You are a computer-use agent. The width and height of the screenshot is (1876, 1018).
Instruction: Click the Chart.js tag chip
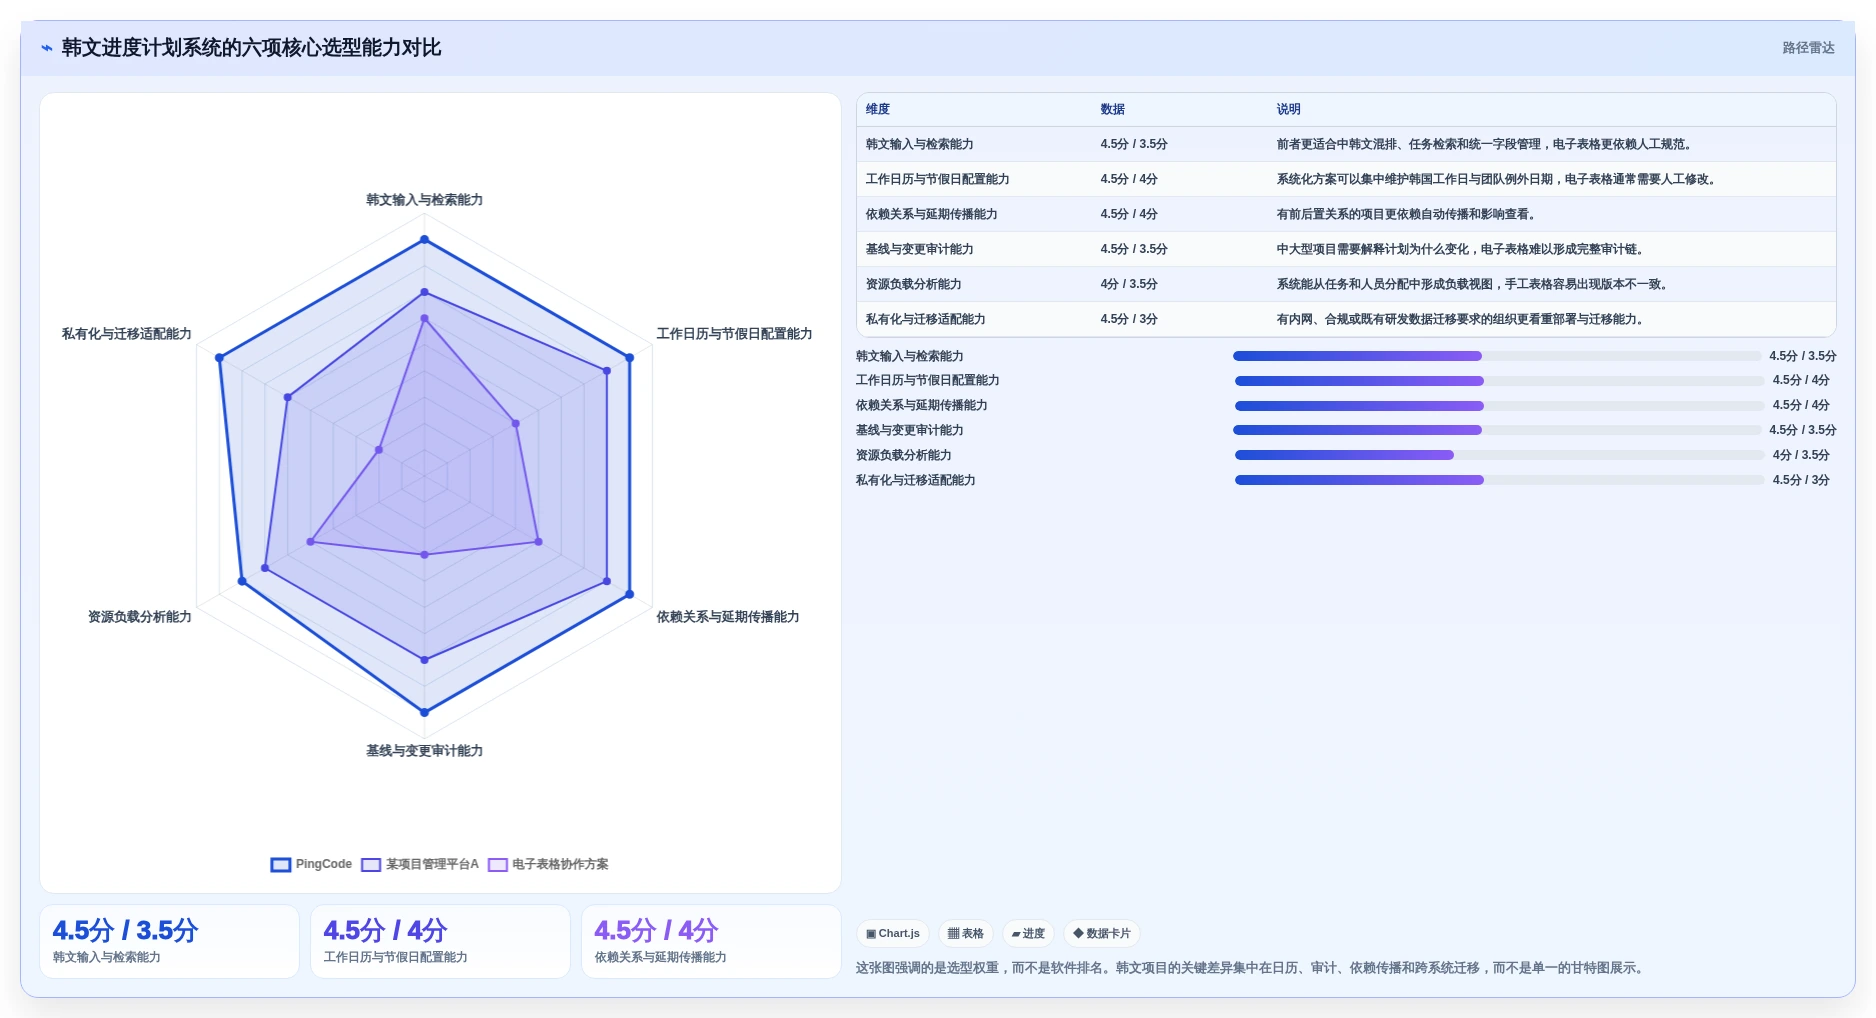tap(892, 933)
